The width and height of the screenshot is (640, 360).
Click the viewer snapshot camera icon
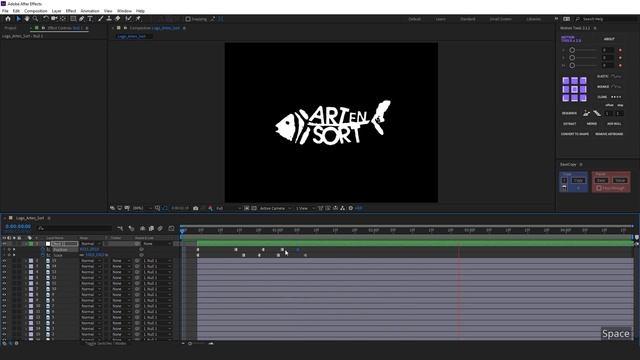[x=196, y=208]
